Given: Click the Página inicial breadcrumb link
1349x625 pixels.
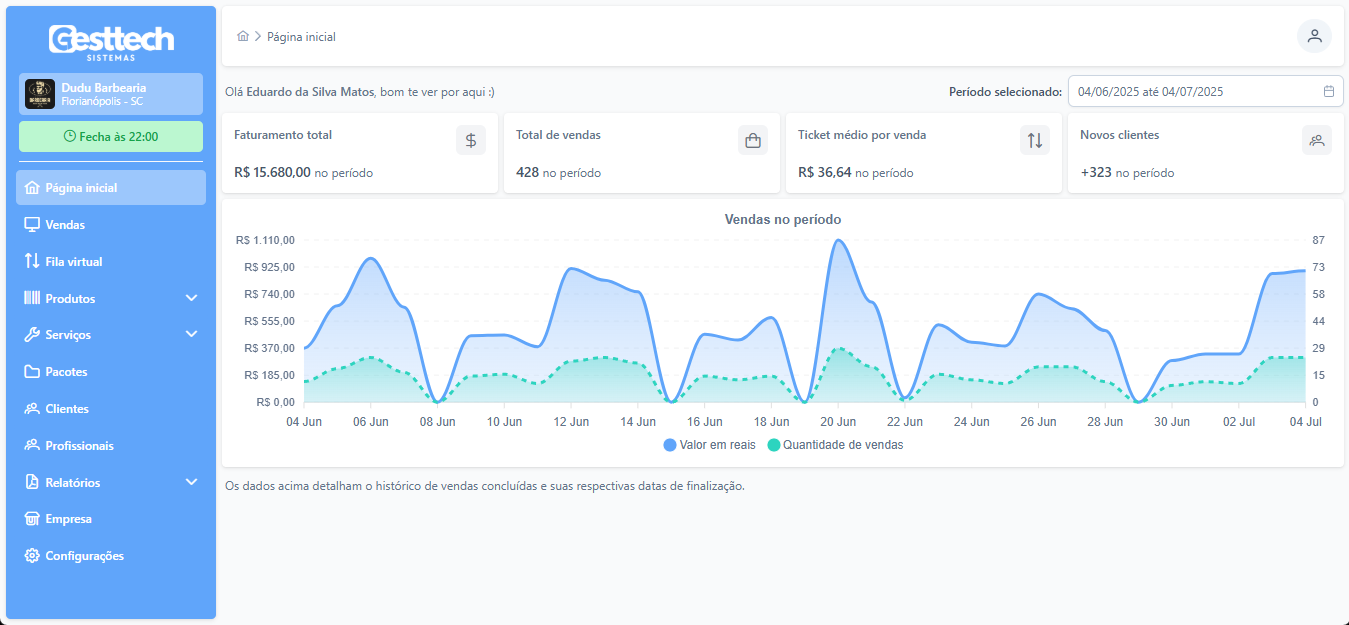Looking at the screenshot, I should coord(301,37).
